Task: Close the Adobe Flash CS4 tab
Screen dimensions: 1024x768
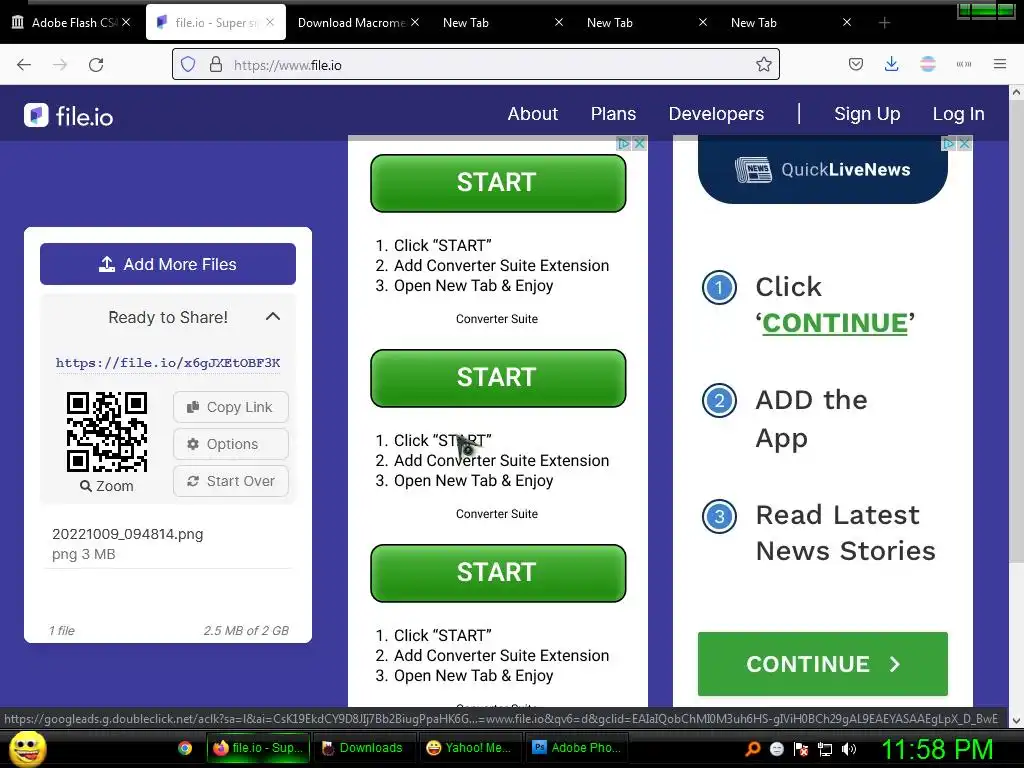Action: point(126,22)
